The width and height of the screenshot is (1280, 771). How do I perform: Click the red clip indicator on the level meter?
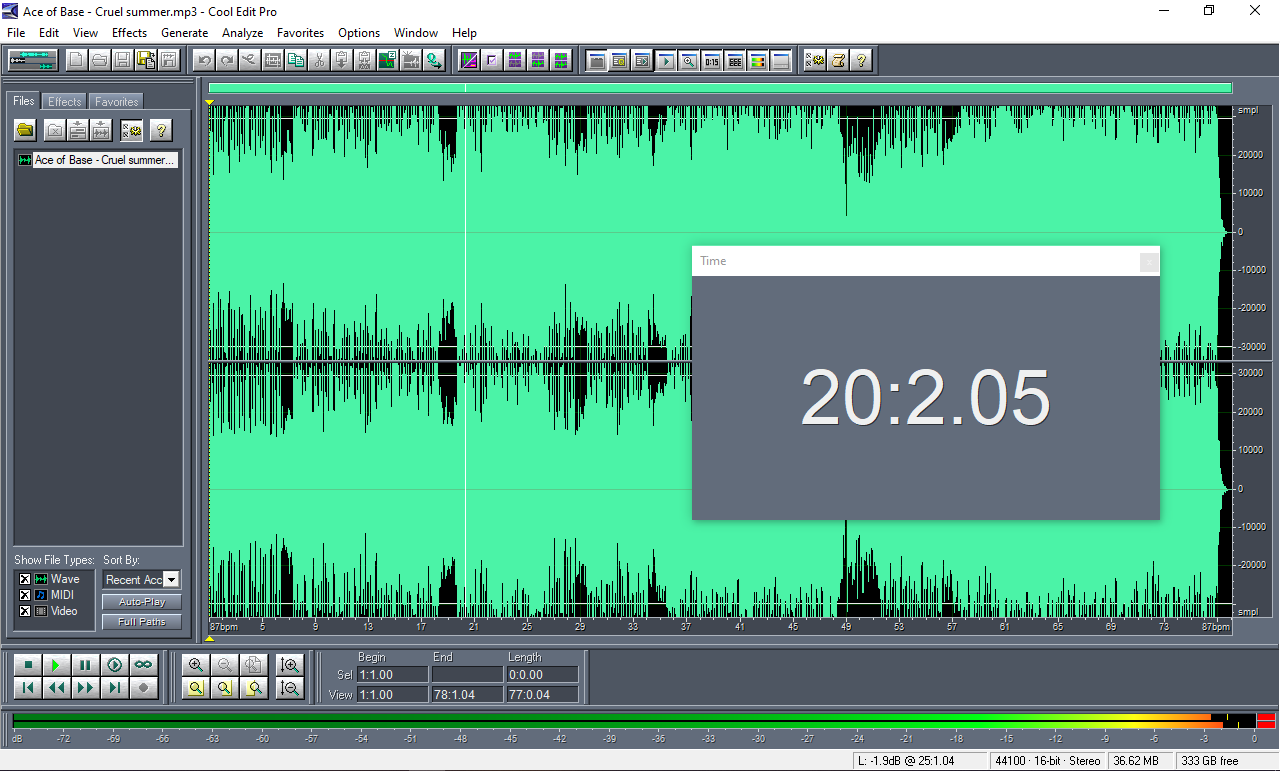[x=1266, y=721]
